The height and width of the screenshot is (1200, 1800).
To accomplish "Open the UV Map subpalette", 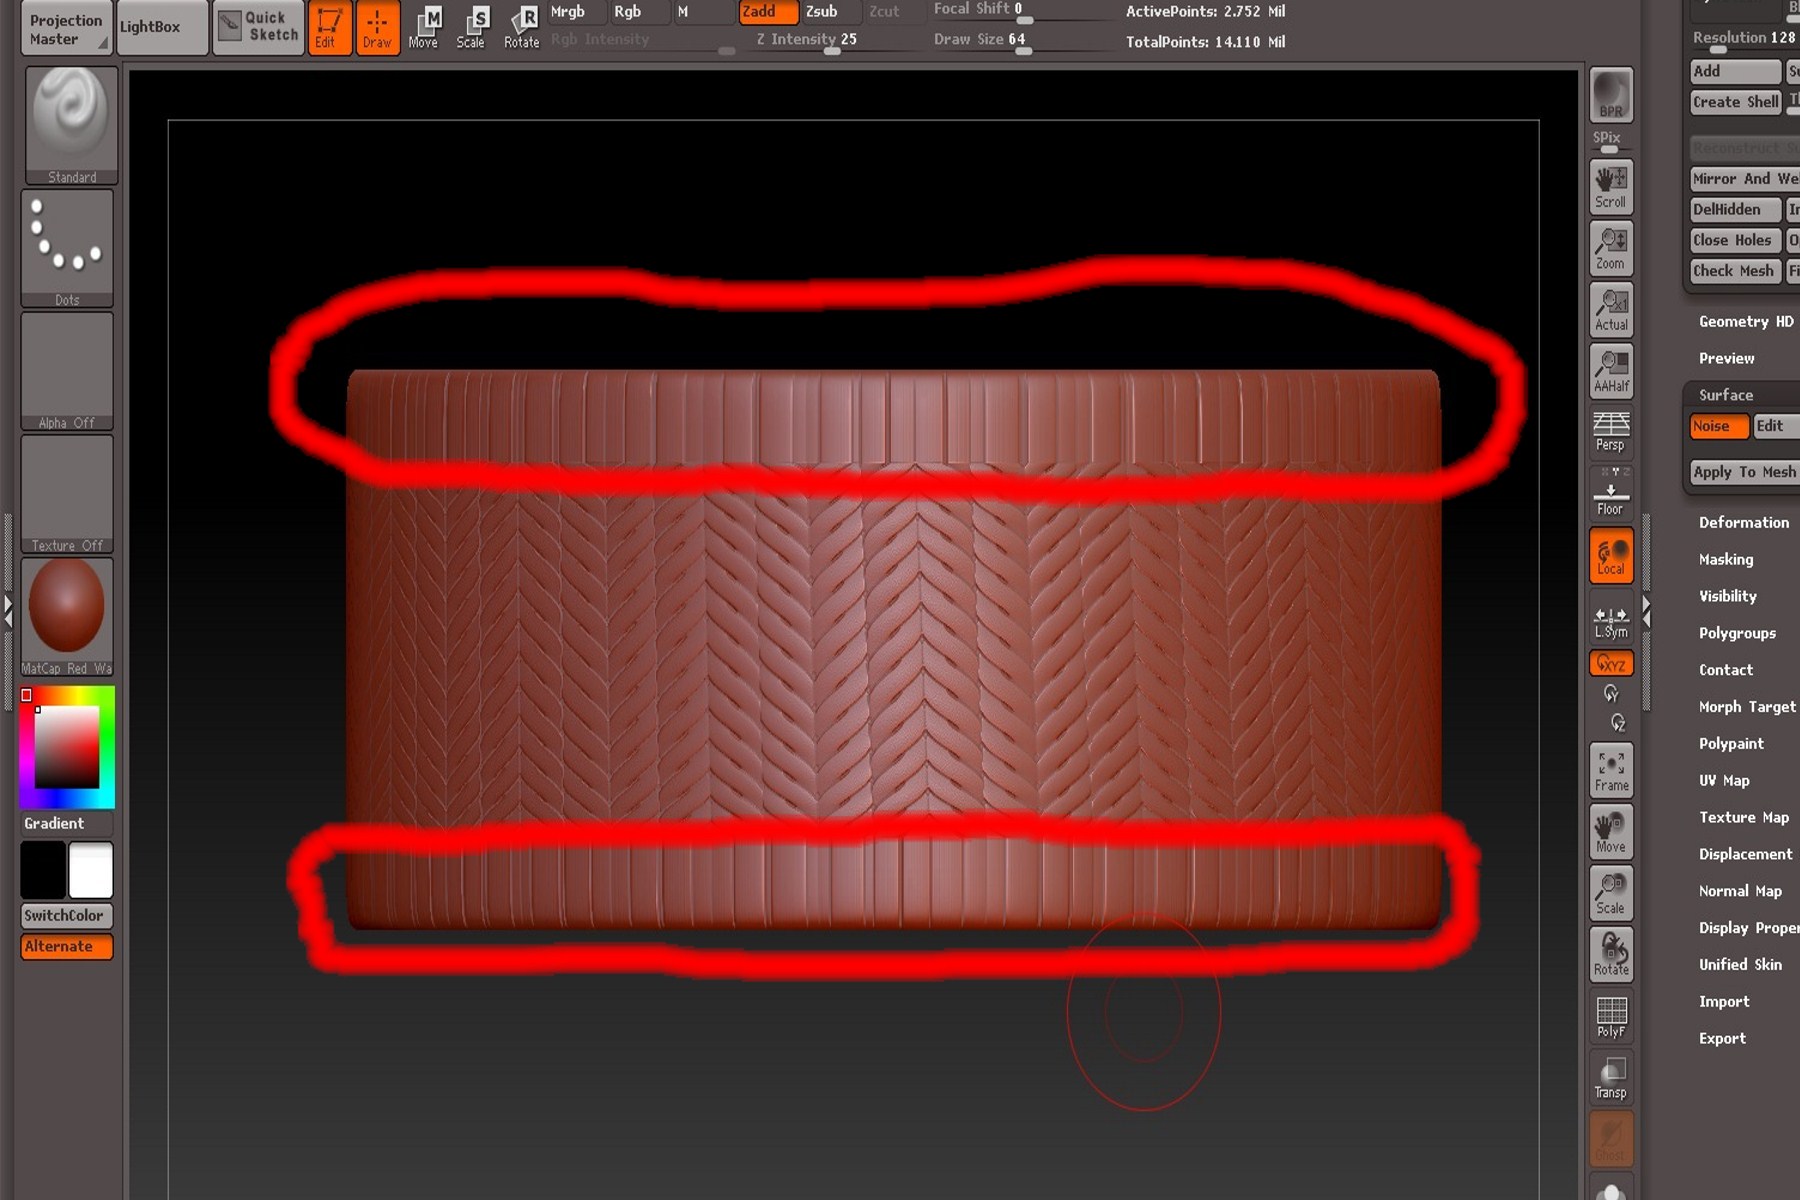I will pos(1724,781).
